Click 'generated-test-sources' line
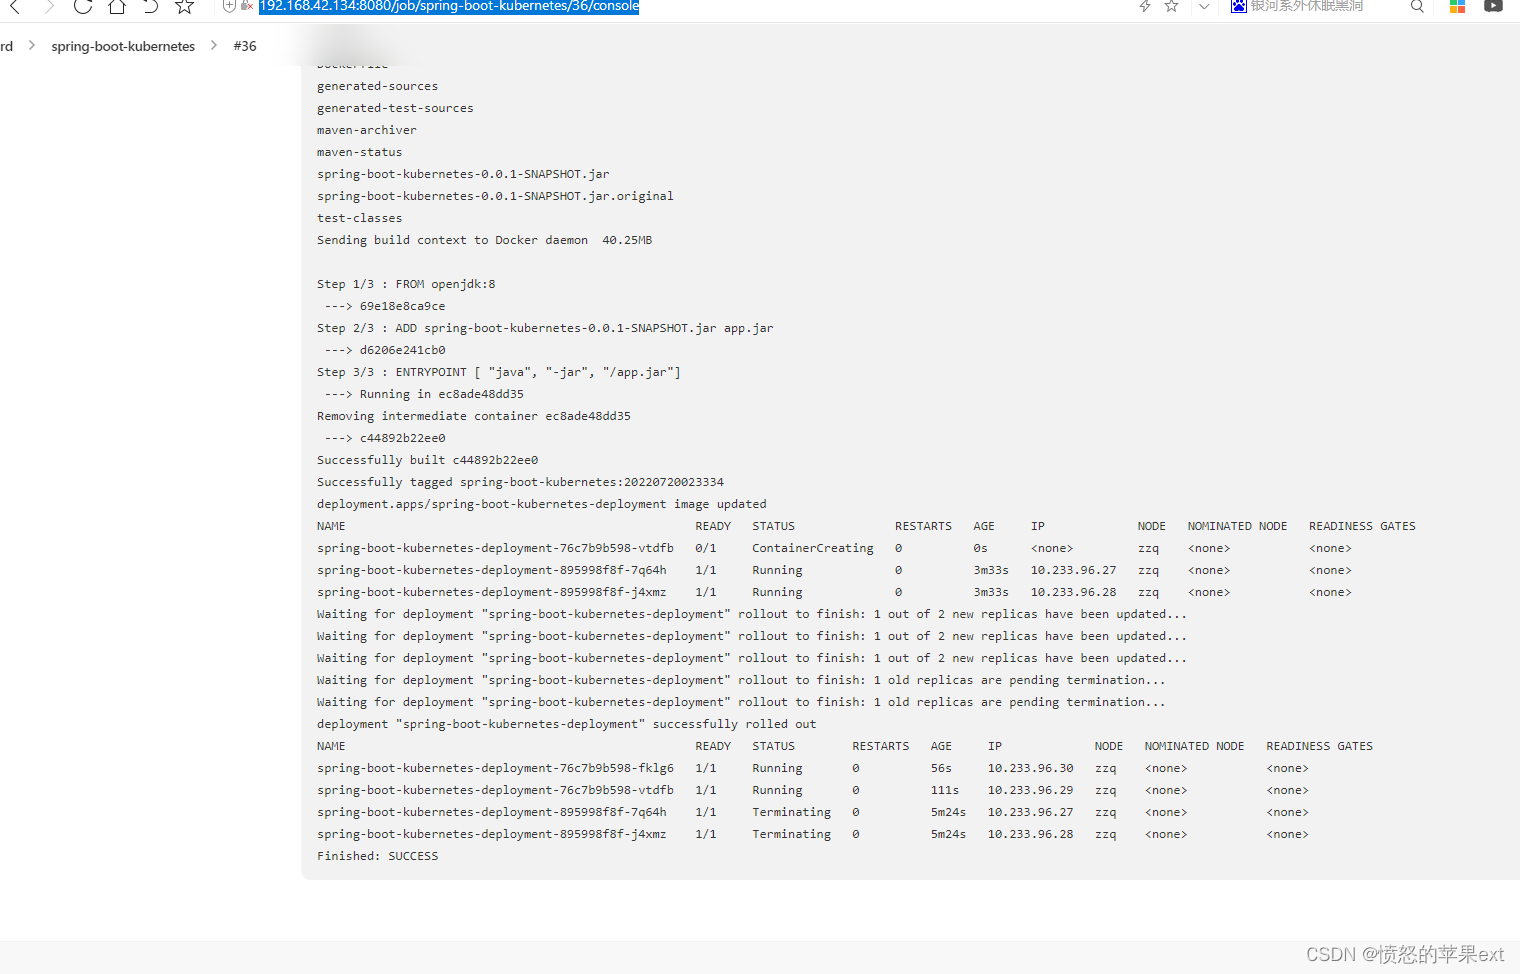1520x974 pixels. [395, 108]
